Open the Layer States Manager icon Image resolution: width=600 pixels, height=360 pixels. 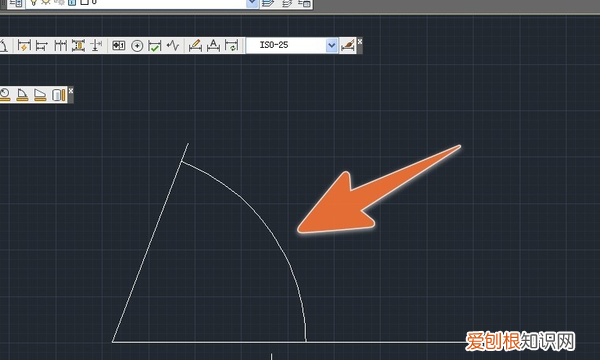tap(305, 3)
